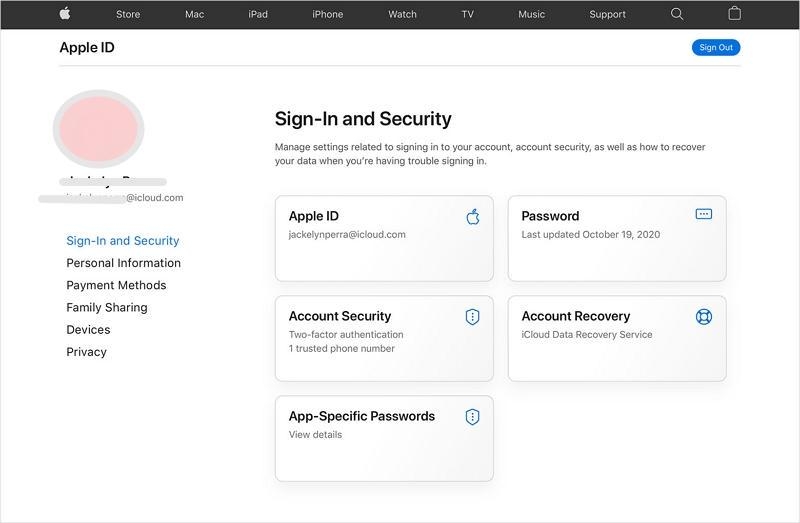The image size is (800, 523).
Task: Open the Store menu item
Action: (x=128, y=15)
